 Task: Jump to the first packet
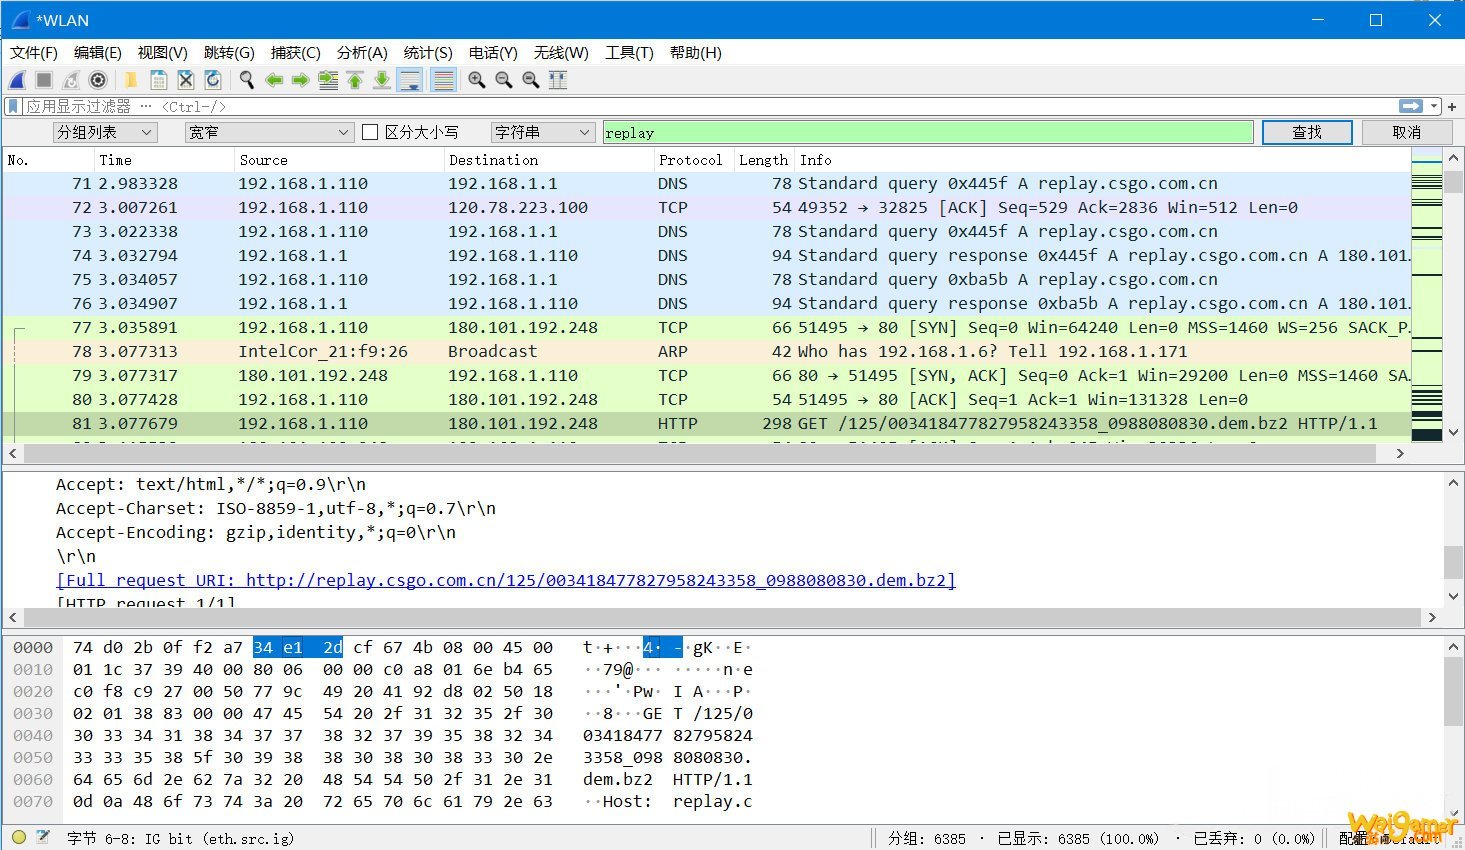pyautogui.click(x=355, y=80)
